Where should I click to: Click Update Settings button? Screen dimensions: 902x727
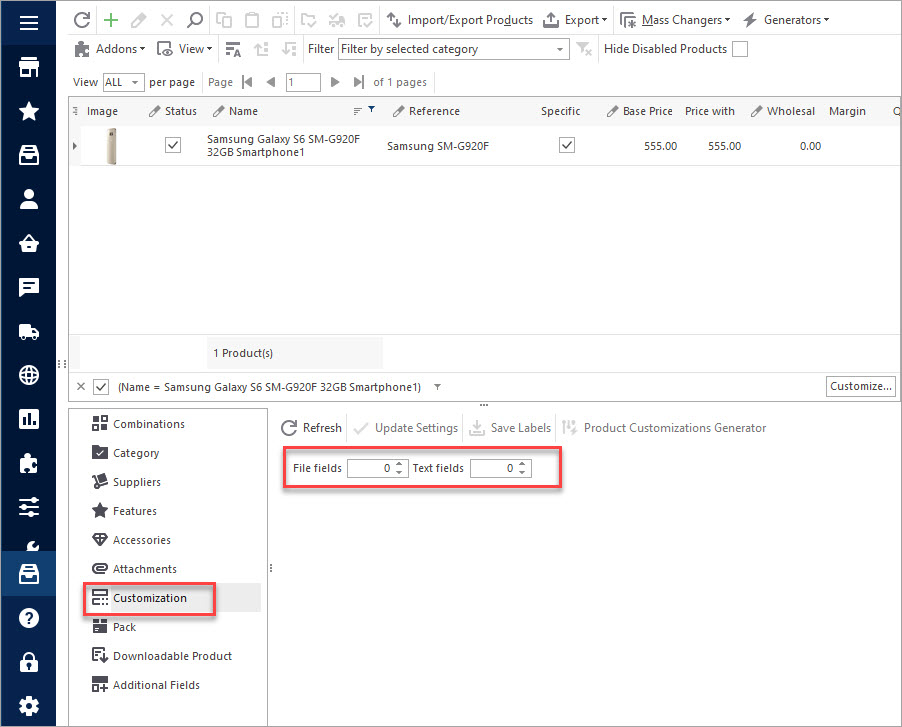(x=406, y=428)
